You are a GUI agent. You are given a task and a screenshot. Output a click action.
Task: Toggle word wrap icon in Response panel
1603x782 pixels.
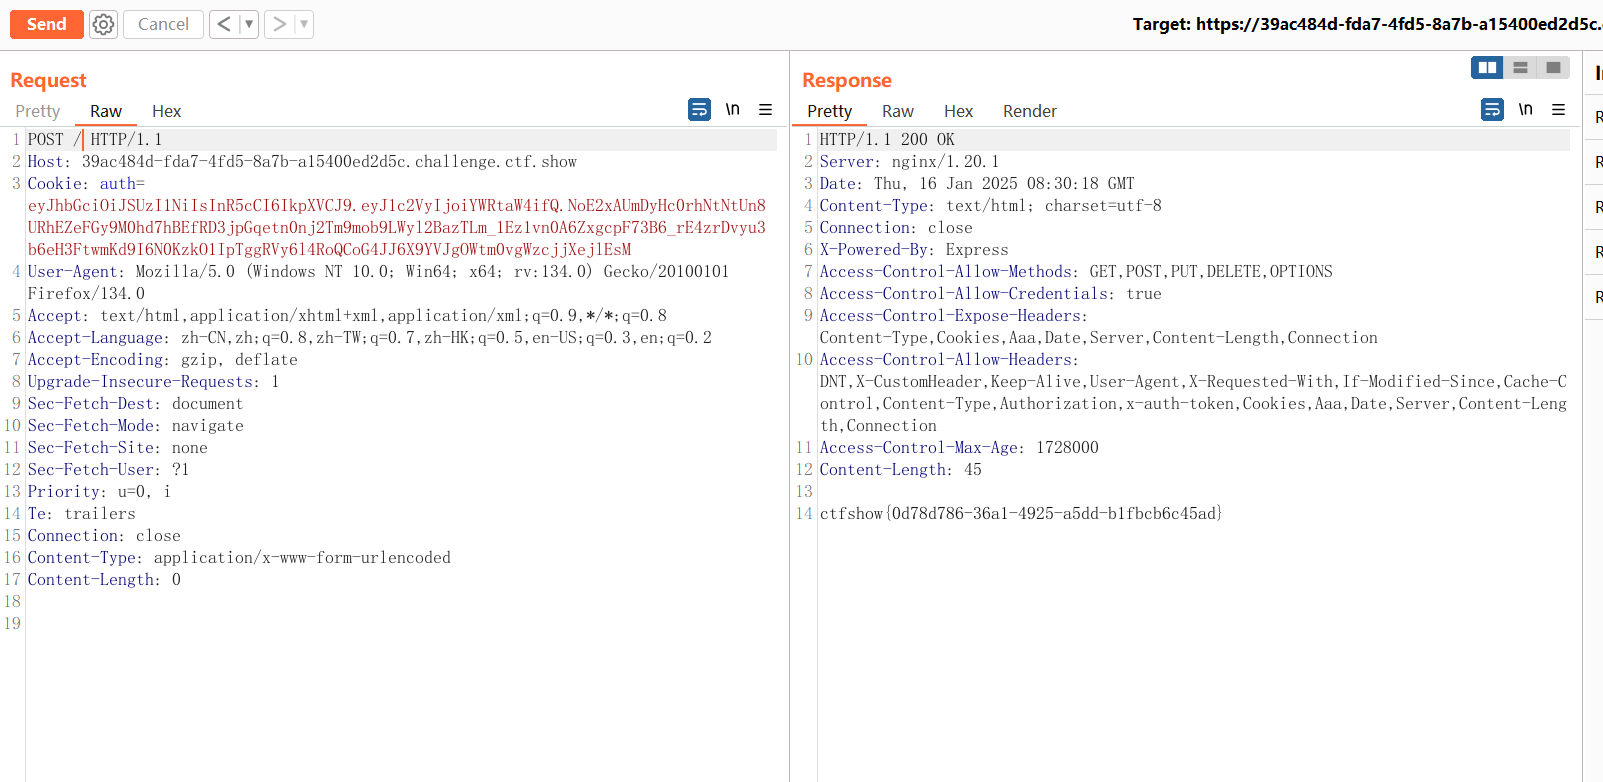coord(1492,110)
